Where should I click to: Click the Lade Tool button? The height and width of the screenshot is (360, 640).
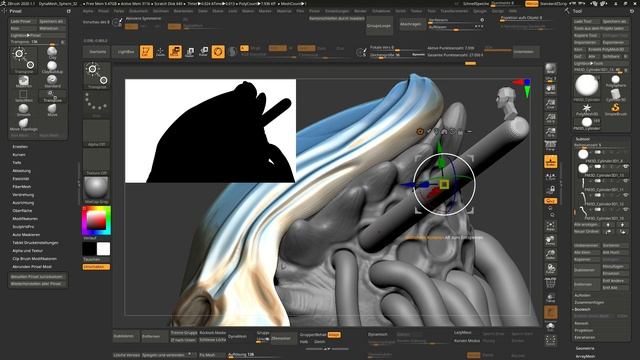pos(586,22)
